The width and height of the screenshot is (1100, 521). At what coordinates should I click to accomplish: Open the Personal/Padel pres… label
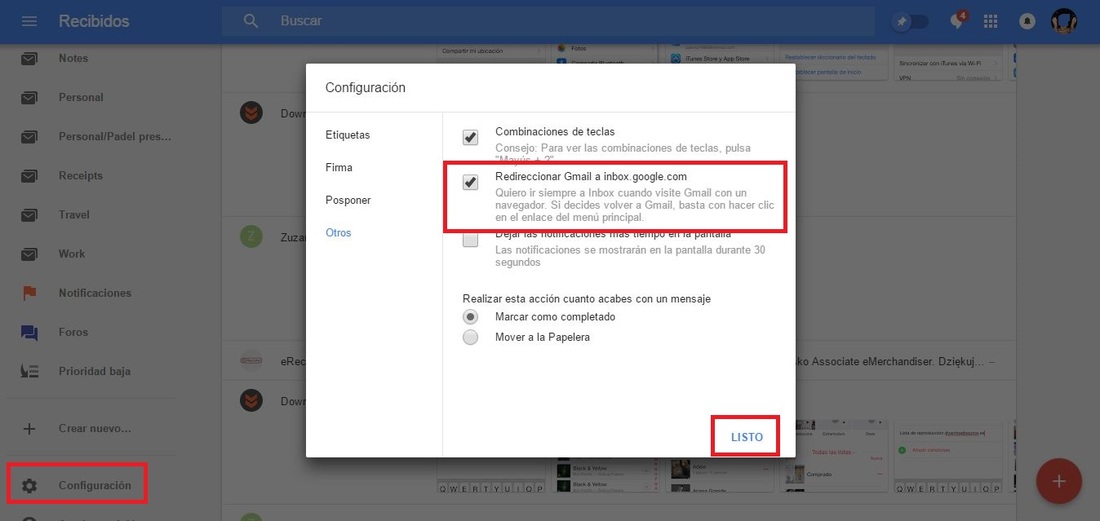(115, 137)
